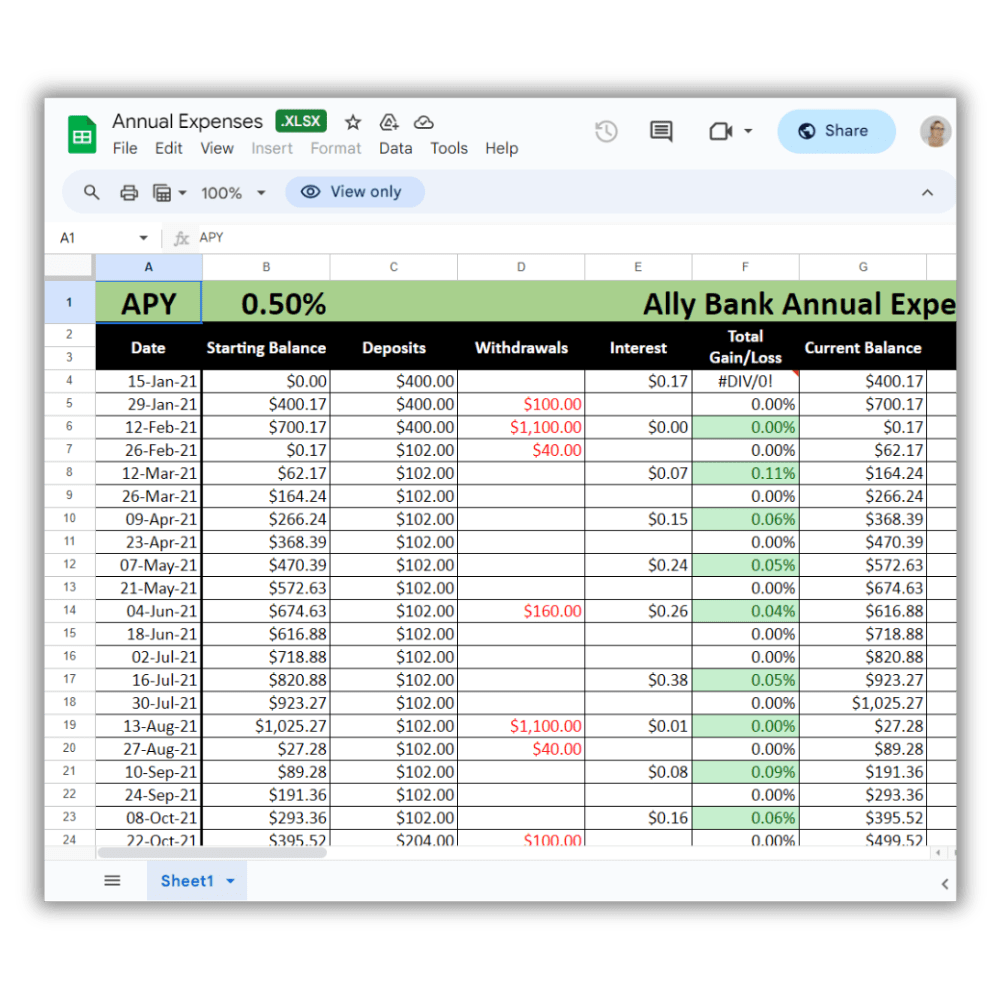
Task: Click the Starting Balance header cell
Action: coord(266,348)
